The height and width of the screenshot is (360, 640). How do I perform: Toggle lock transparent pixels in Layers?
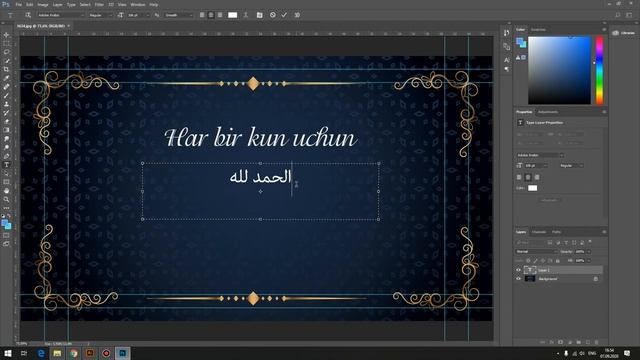pyautogui.click(x=528, y=261)
